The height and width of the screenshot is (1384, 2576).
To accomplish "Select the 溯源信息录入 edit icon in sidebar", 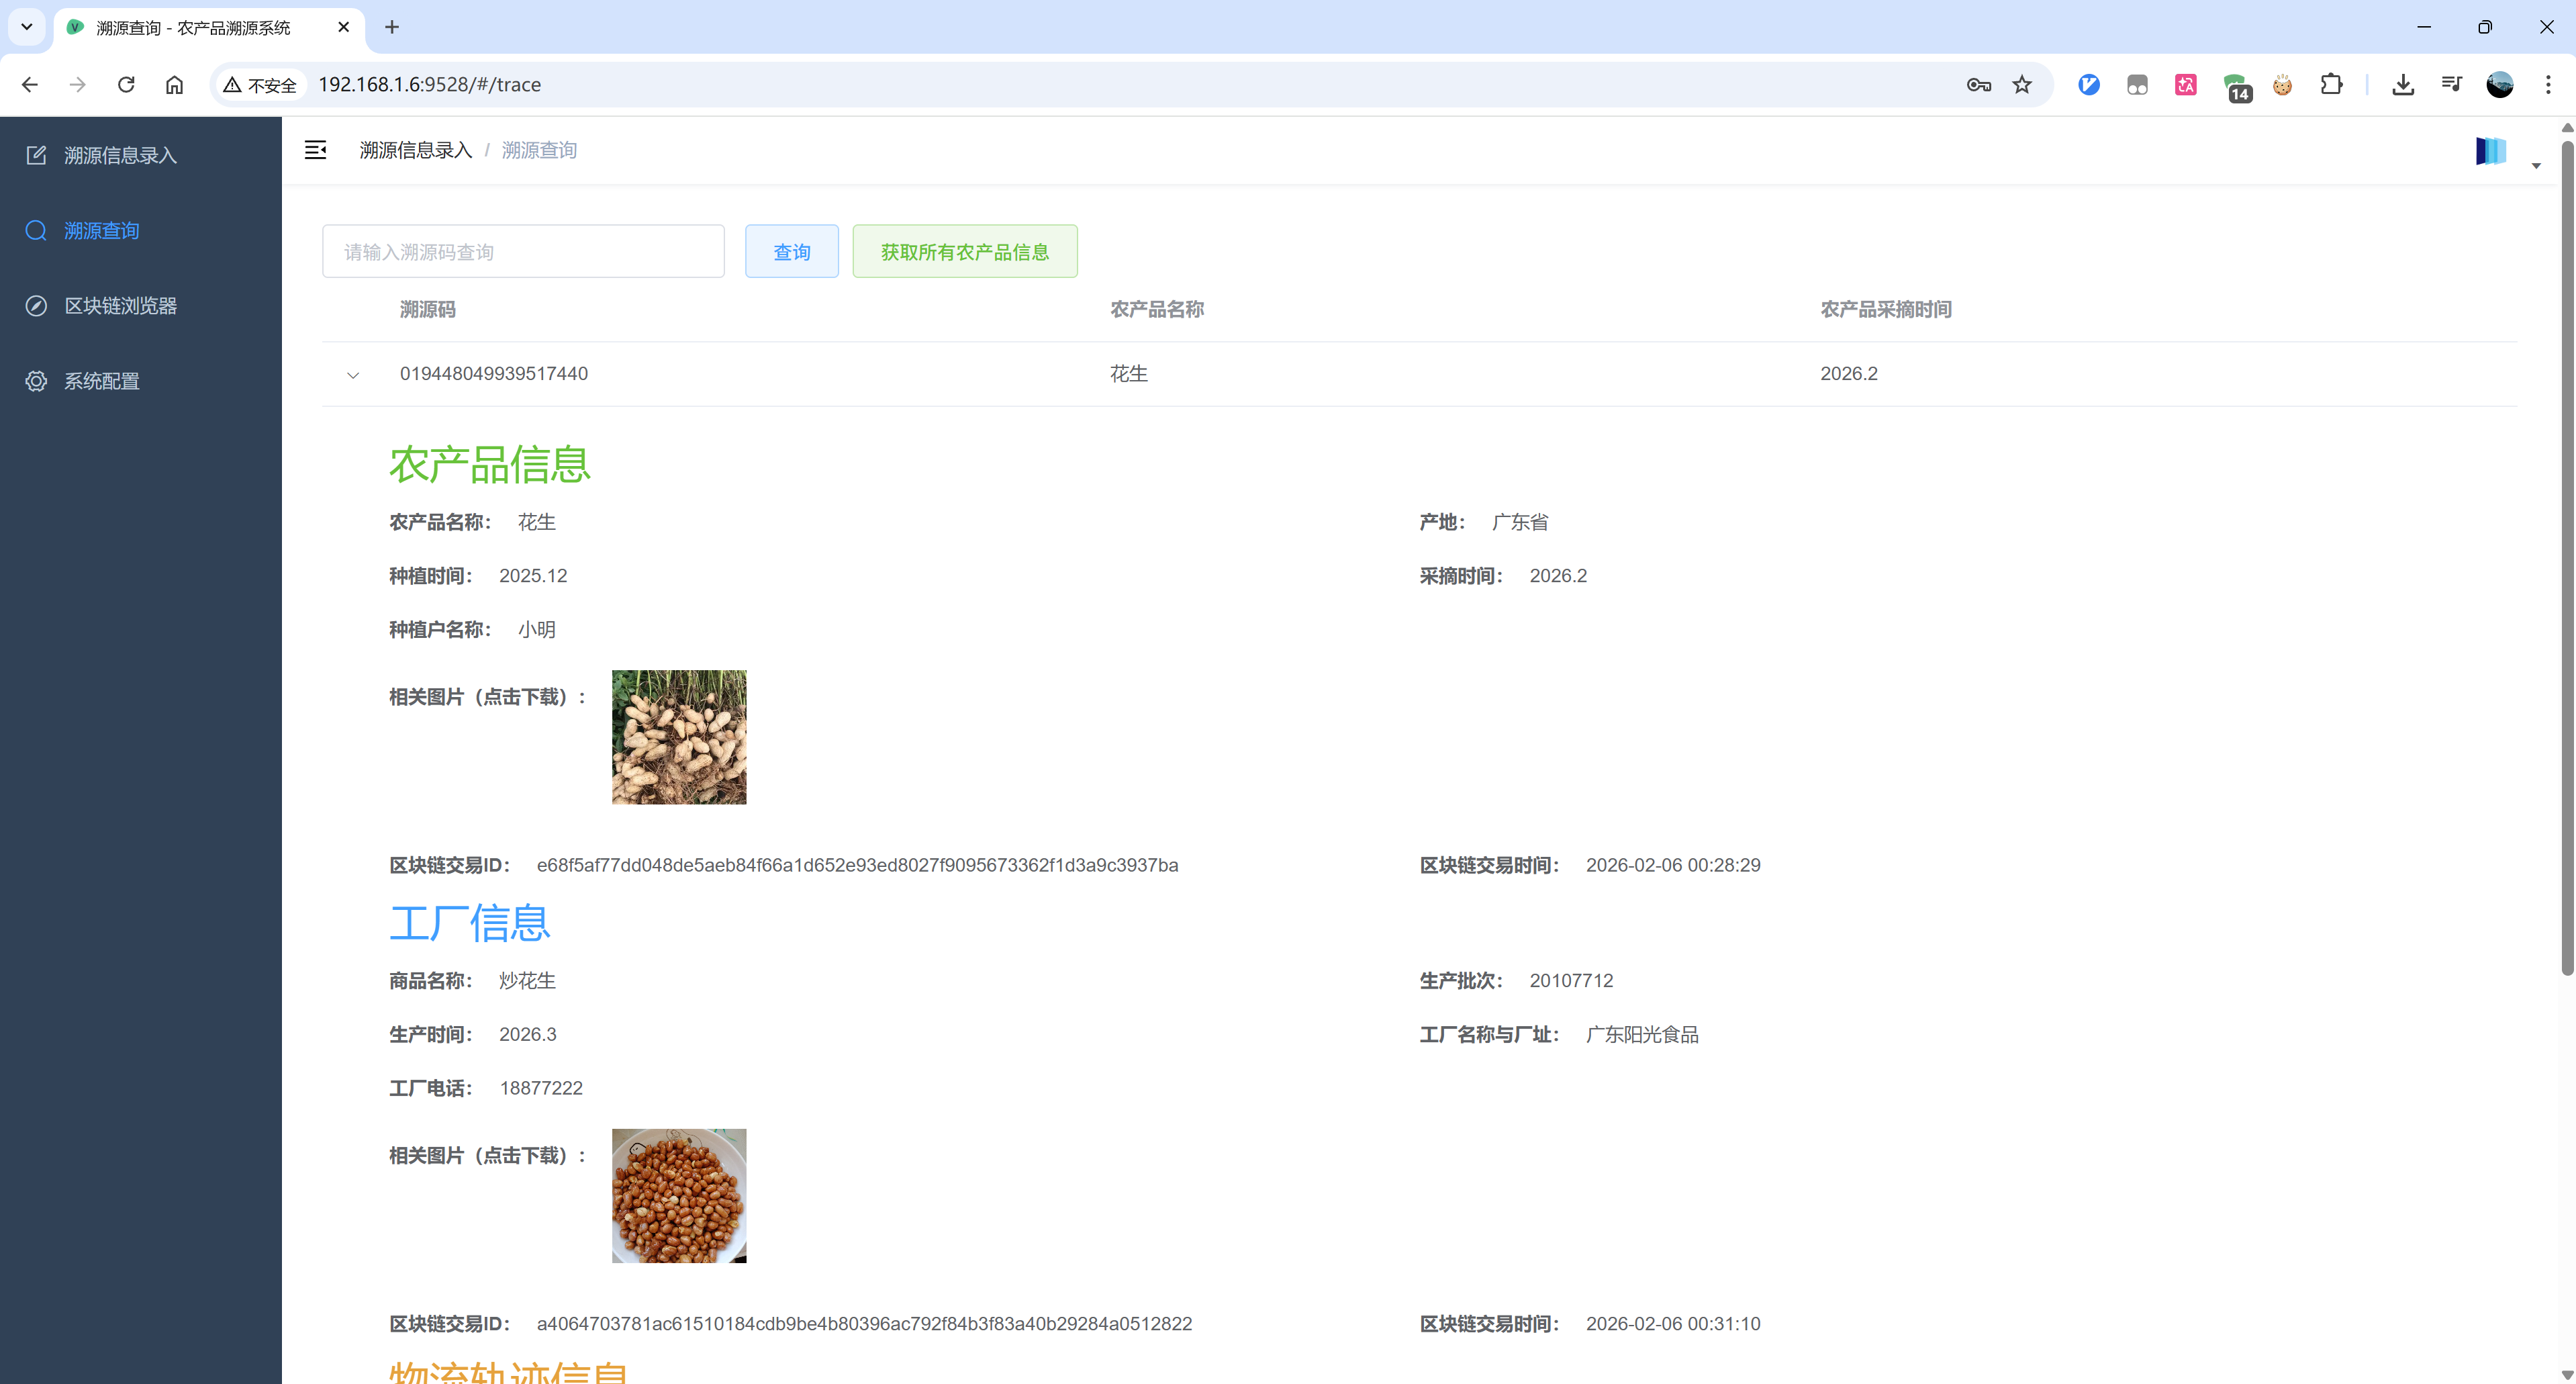I will click(x=36, y=155).
